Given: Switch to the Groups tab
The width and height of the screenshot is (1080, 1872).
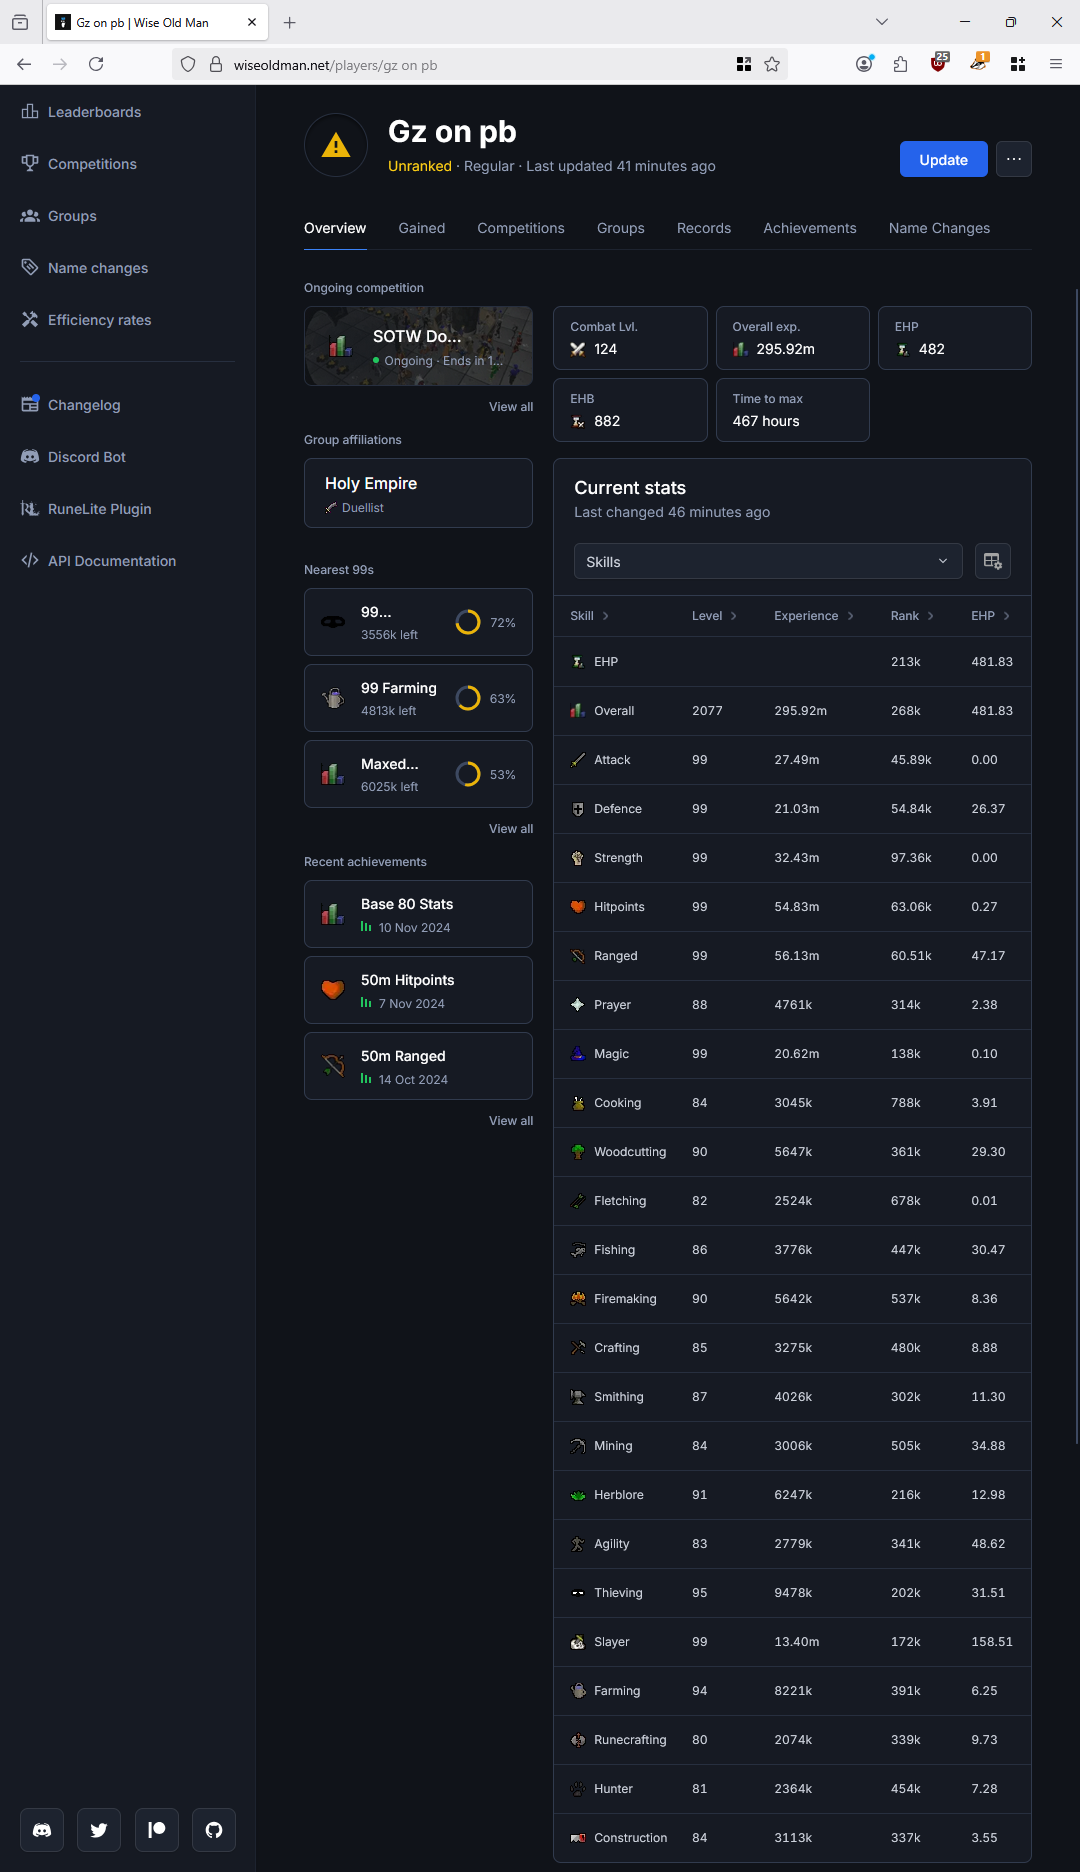Looking at the screenshot, I should (x=621, y=228).
